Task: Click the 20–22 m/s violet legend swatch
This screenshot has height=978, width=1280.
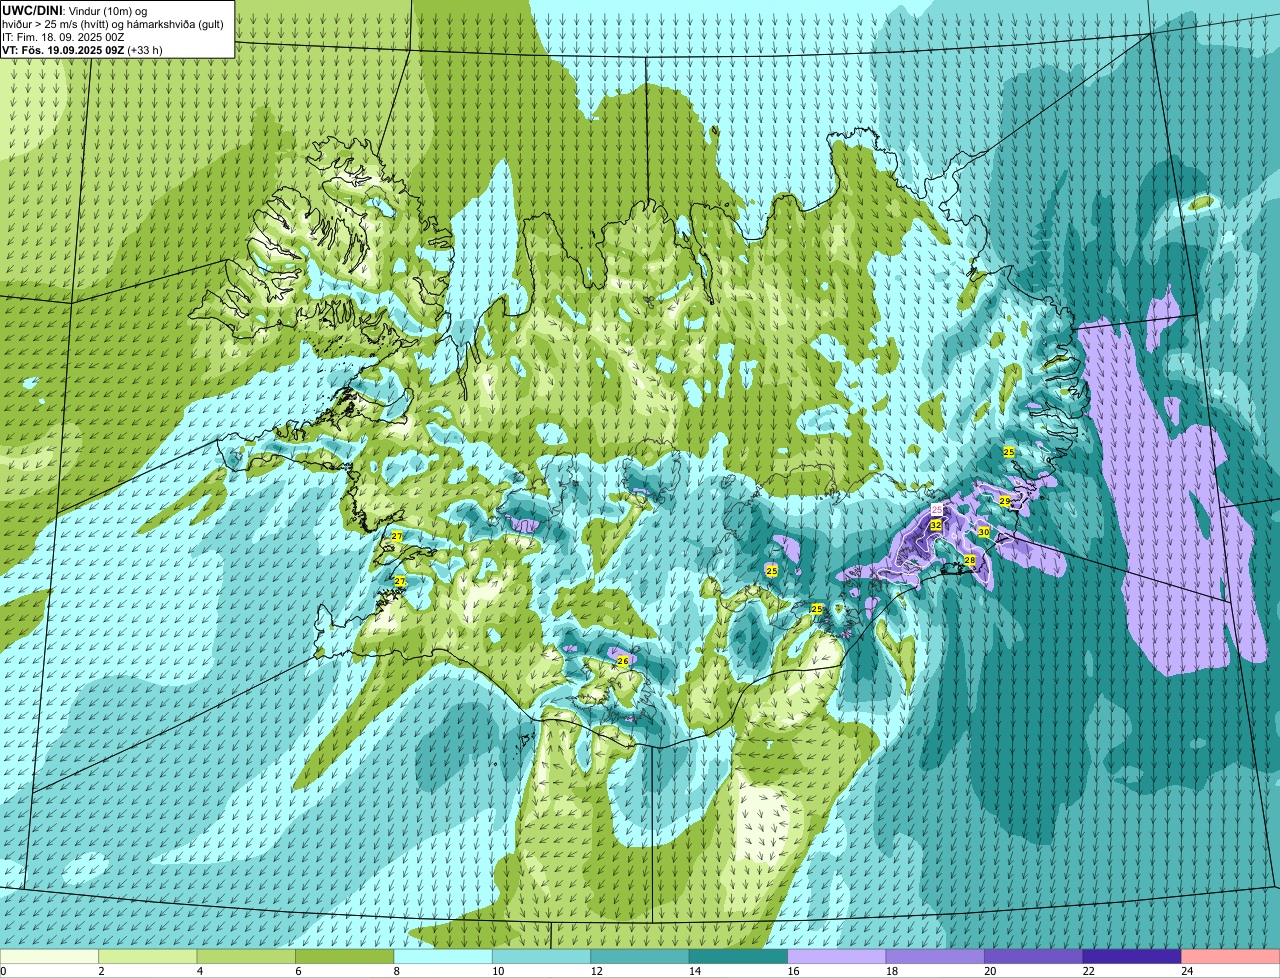Action: tap(1034, 956)
